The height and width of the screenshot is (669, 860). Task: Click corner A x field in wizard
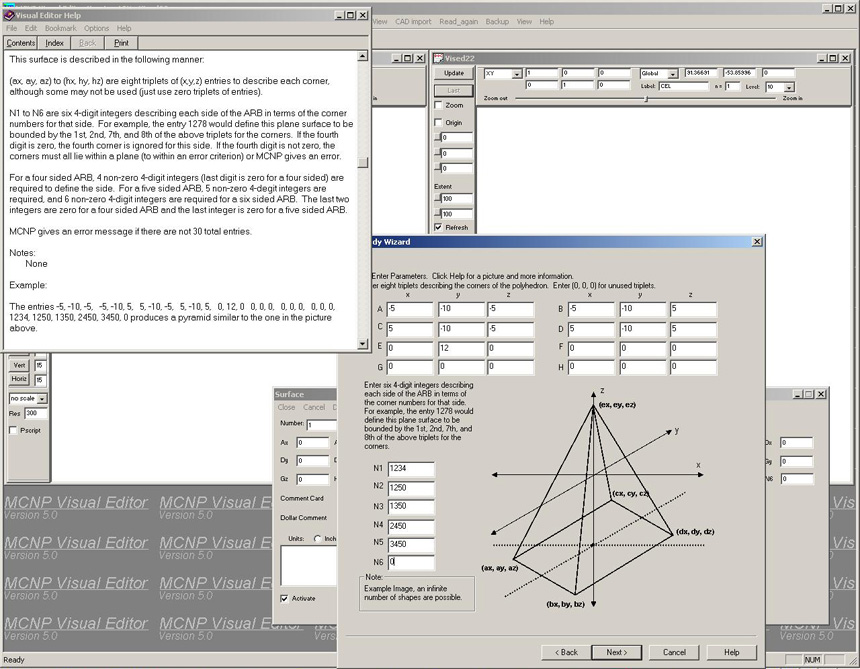point(410,309)
